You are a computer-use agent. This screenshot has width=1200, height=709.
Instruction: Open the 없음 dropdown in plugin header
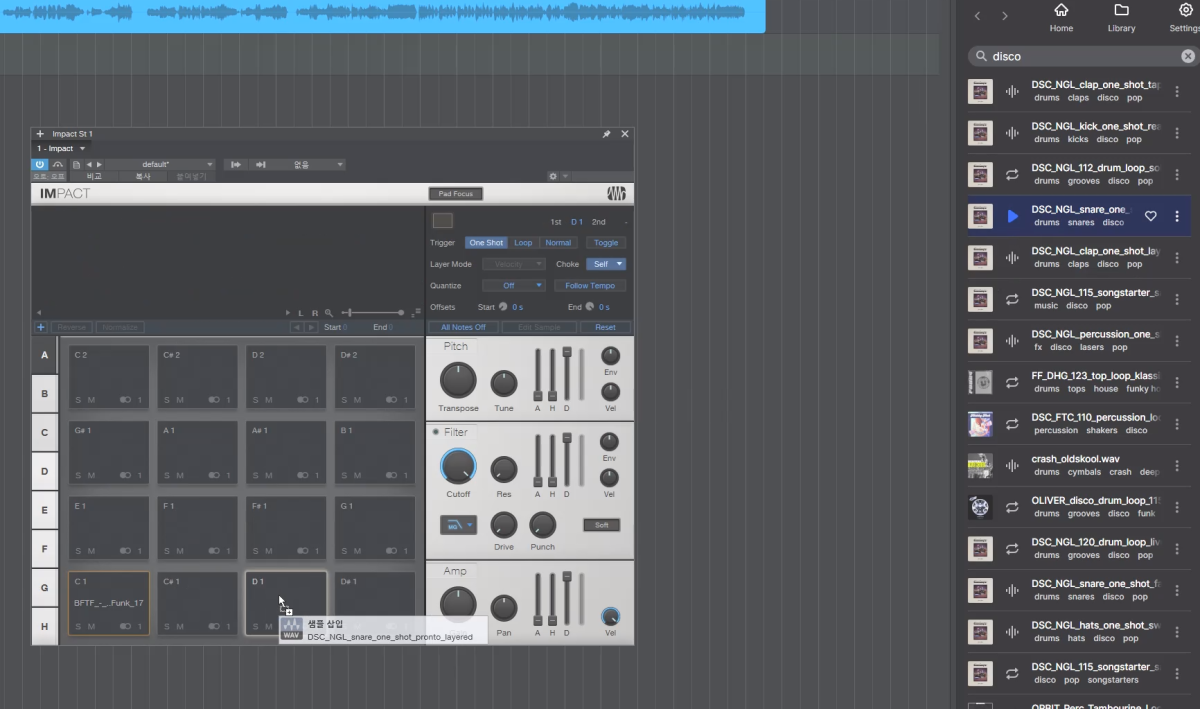[307, 164]
